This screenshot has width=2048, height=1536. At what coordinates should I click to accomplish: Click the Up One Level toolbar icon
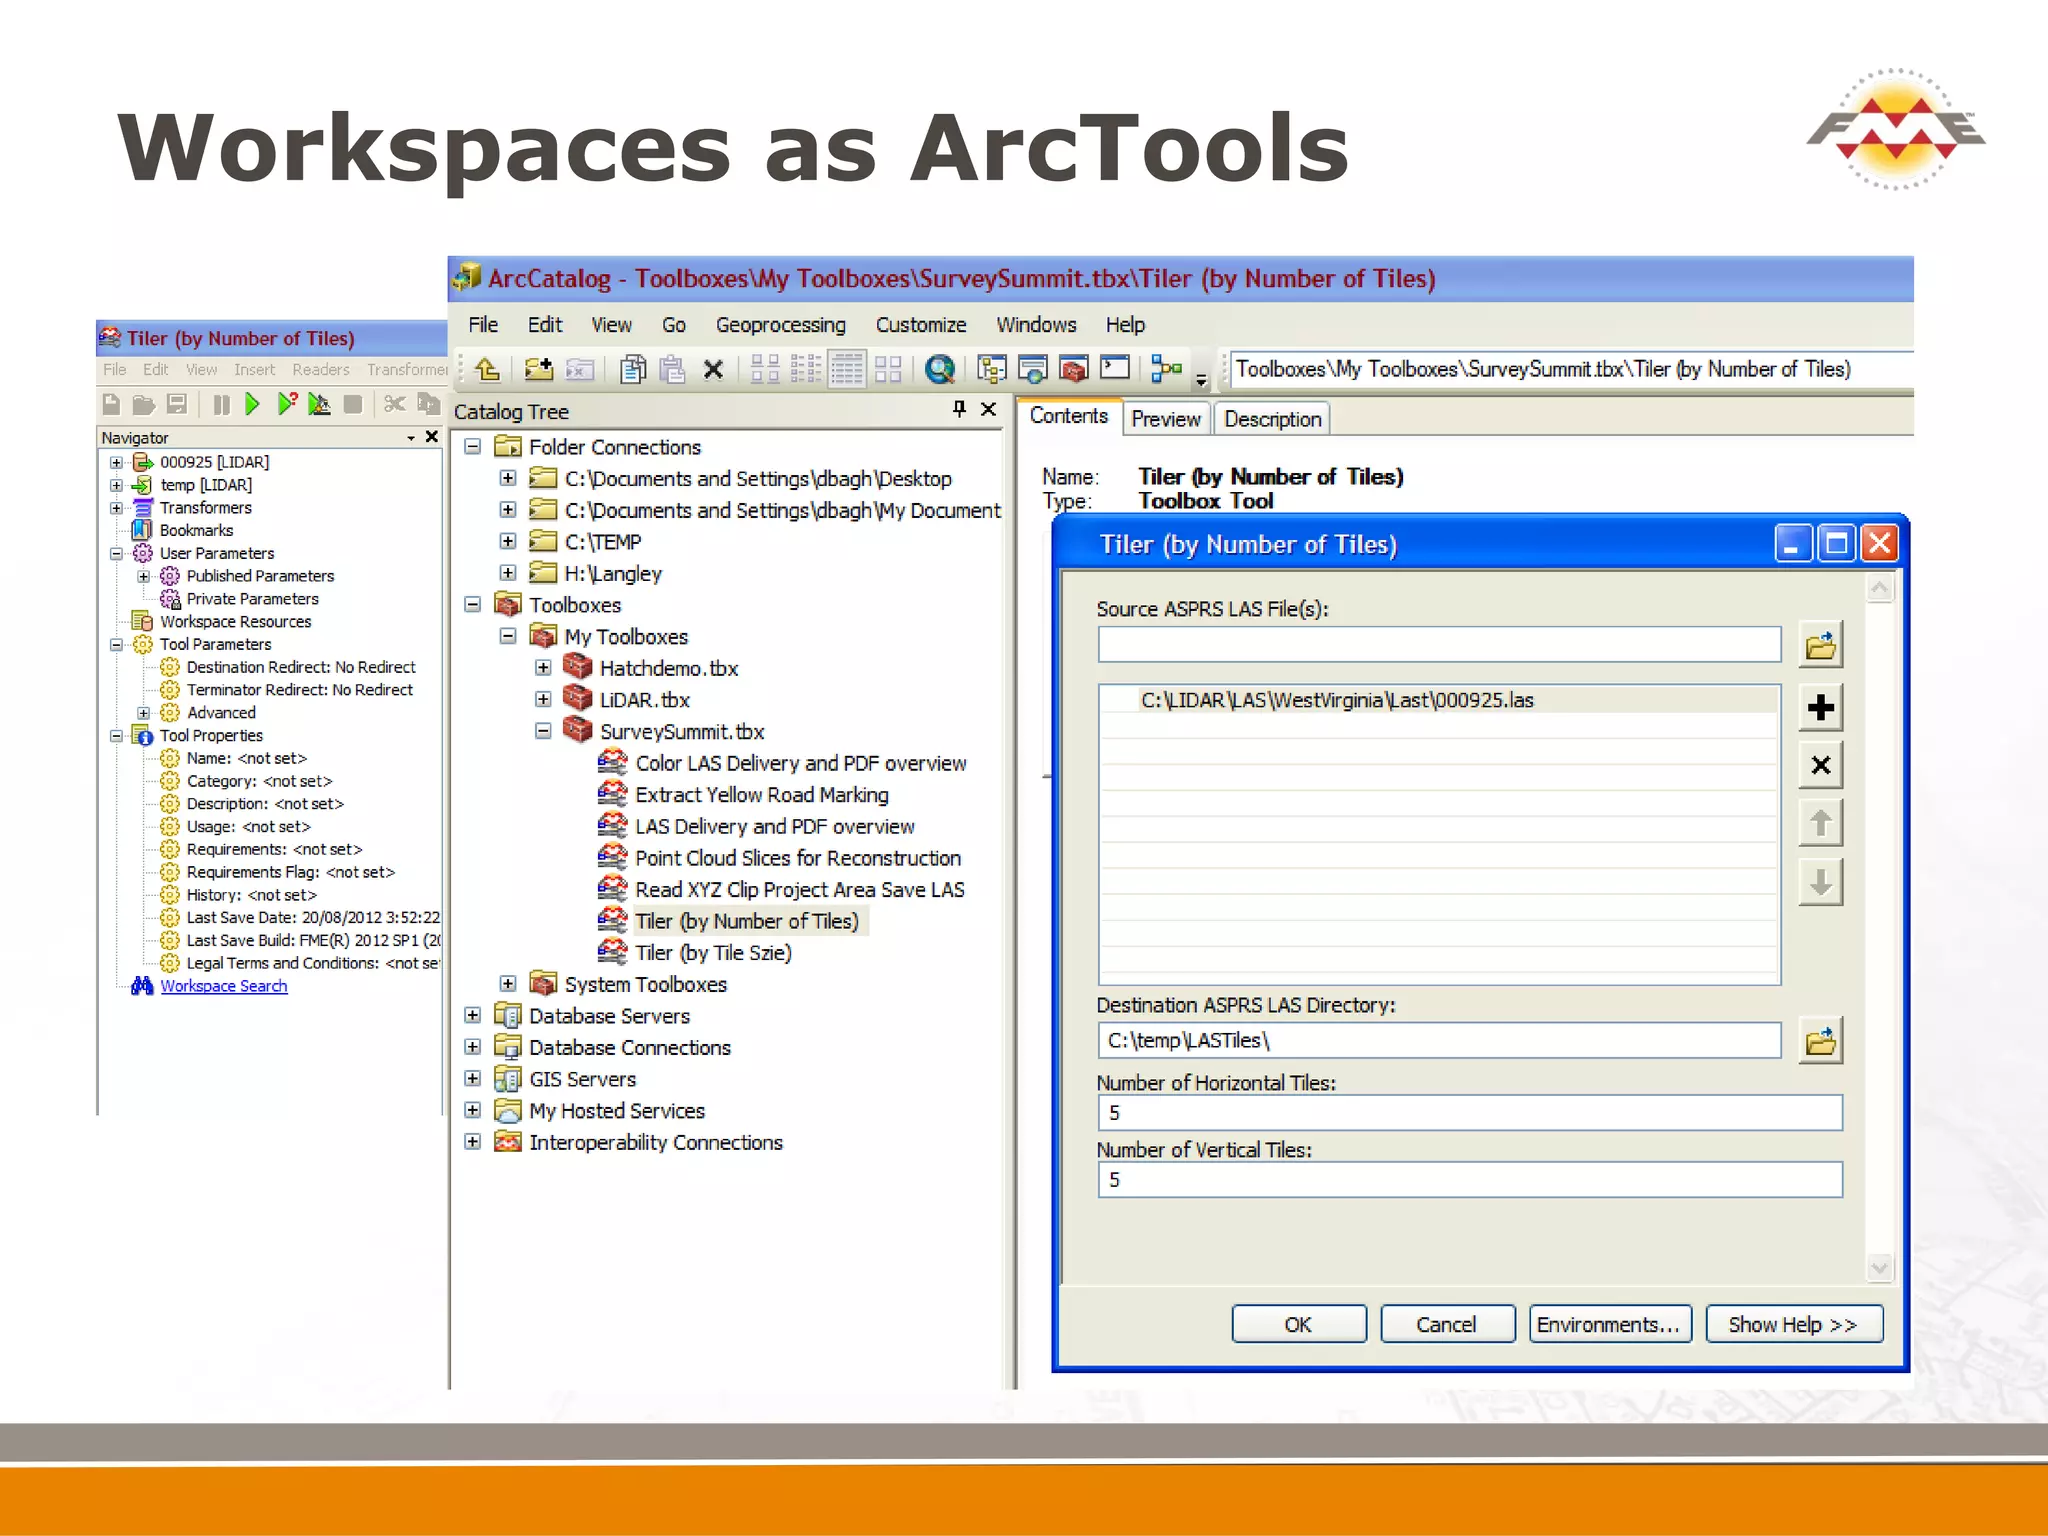point(488,370)
